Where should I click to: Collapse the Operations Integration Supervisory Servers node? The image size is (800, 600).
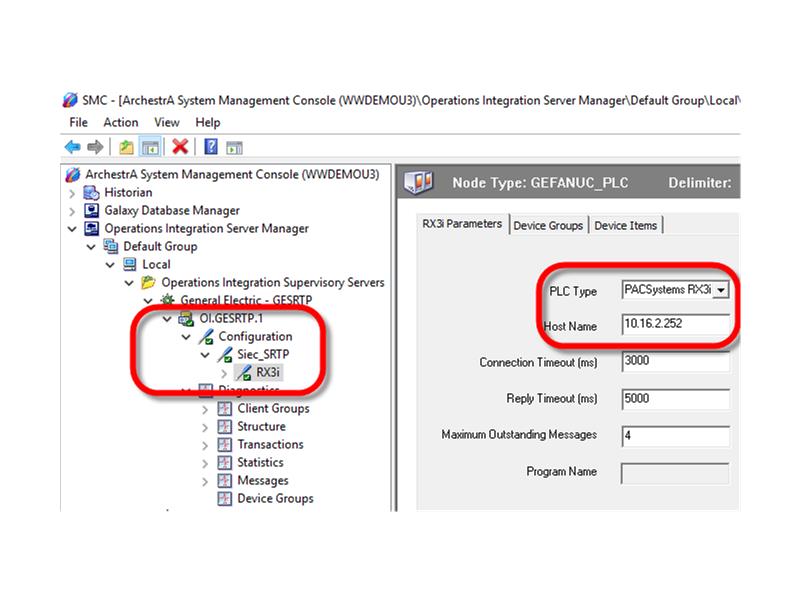pos(129,283)
